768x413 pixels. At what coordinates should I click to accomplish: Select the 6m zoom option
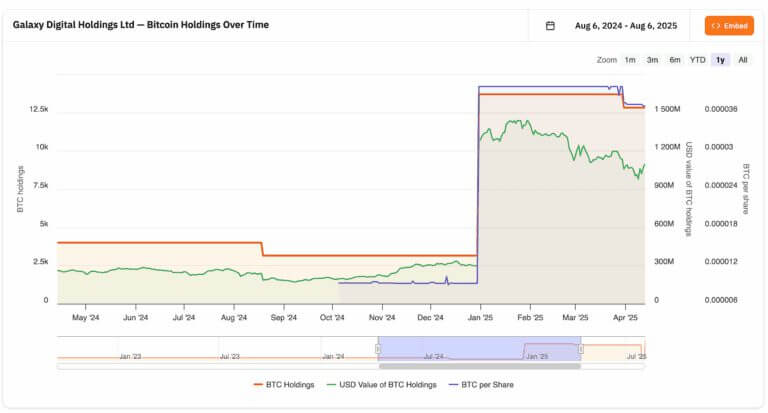point(674,60)
